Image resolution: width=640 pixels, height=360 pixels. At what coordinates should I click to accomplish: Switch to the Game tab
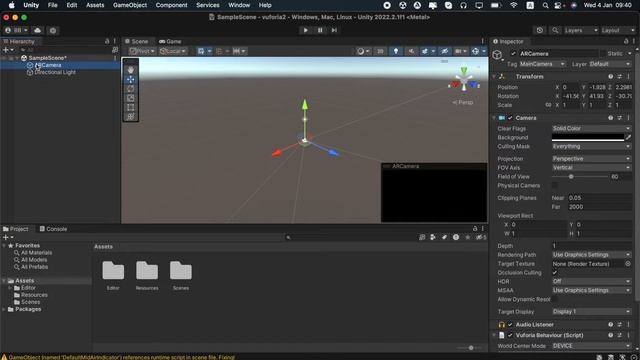[x=170, y=41]
